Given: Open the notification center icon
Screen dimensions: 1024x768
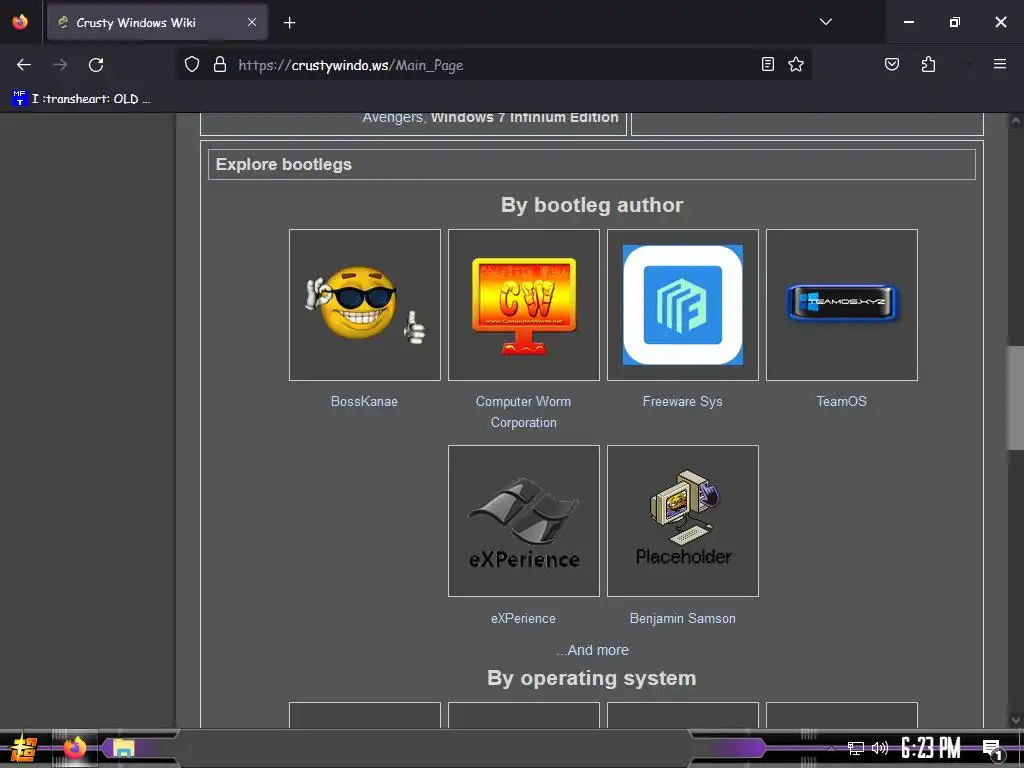Looking at the screenshot, I should point(992,750).
